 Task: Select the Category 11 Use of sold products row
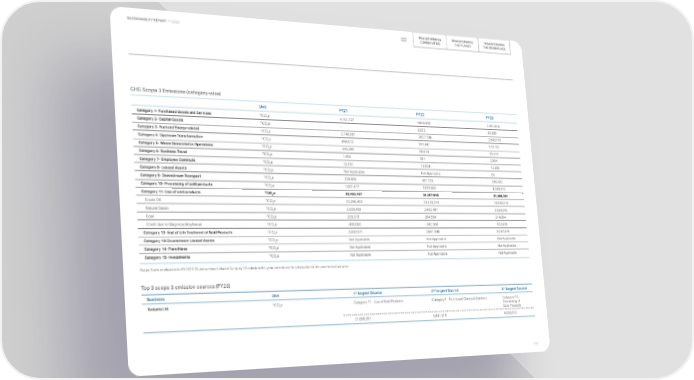click(329, 193)
